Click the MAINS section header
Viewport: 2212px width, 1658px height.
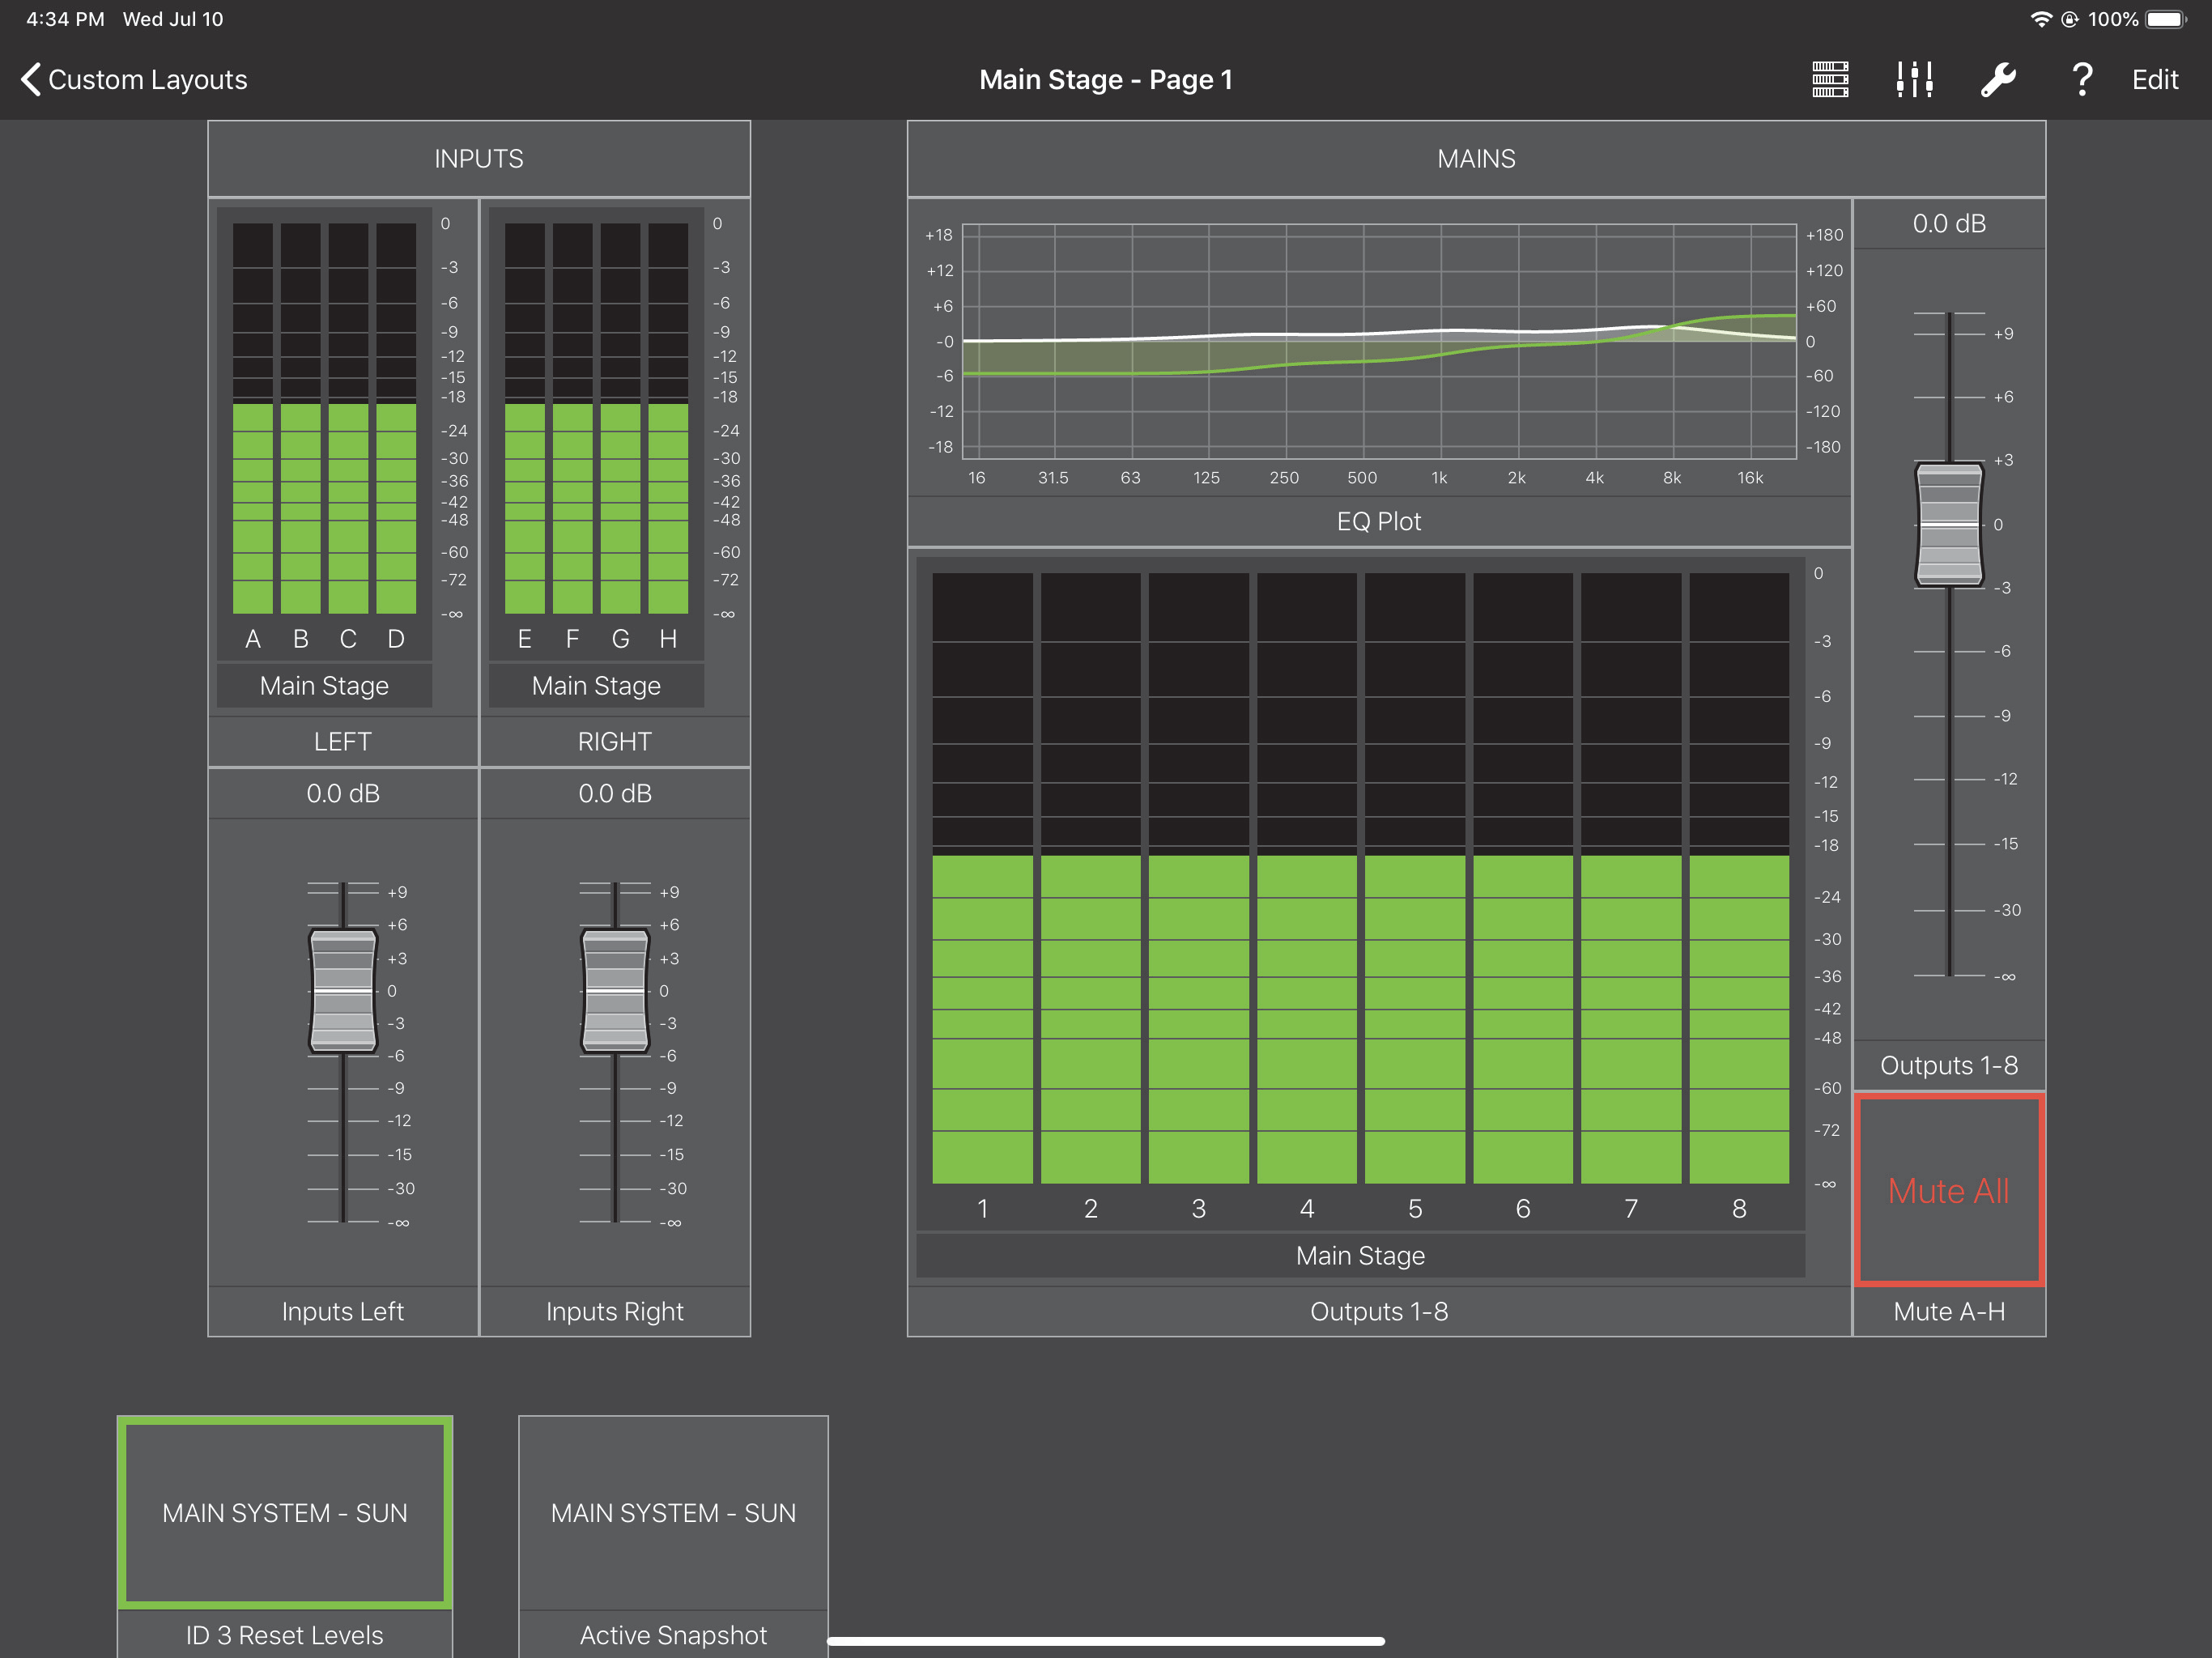[x=1476, y=158]
